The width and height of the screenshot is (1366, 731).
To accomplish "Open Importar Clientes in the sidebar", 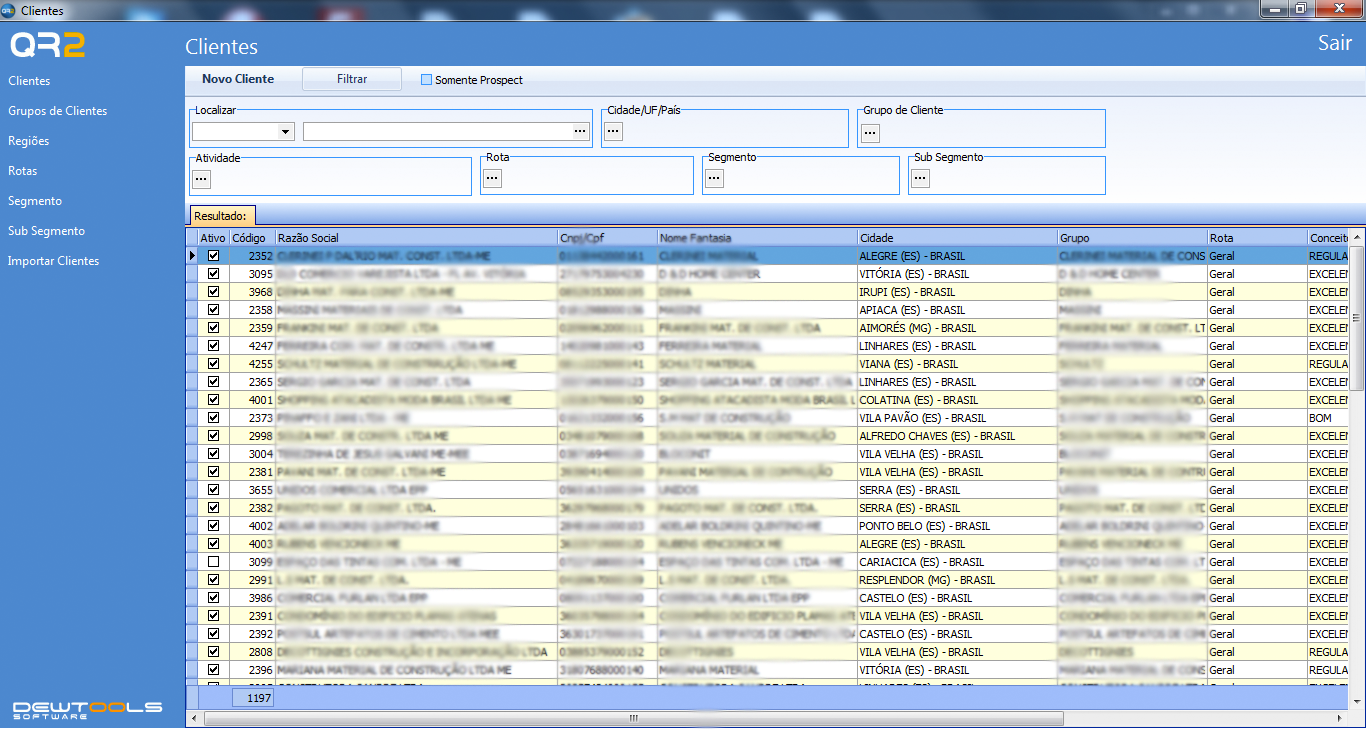I will (x=54, y=261).
